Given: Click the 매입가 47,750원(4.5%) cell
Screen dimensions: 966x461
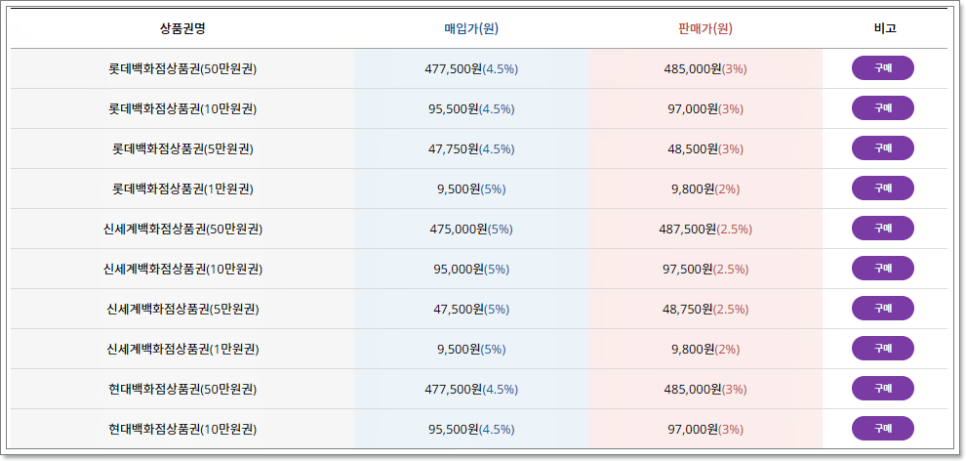Looking at the screenshot, I should 471,149.
